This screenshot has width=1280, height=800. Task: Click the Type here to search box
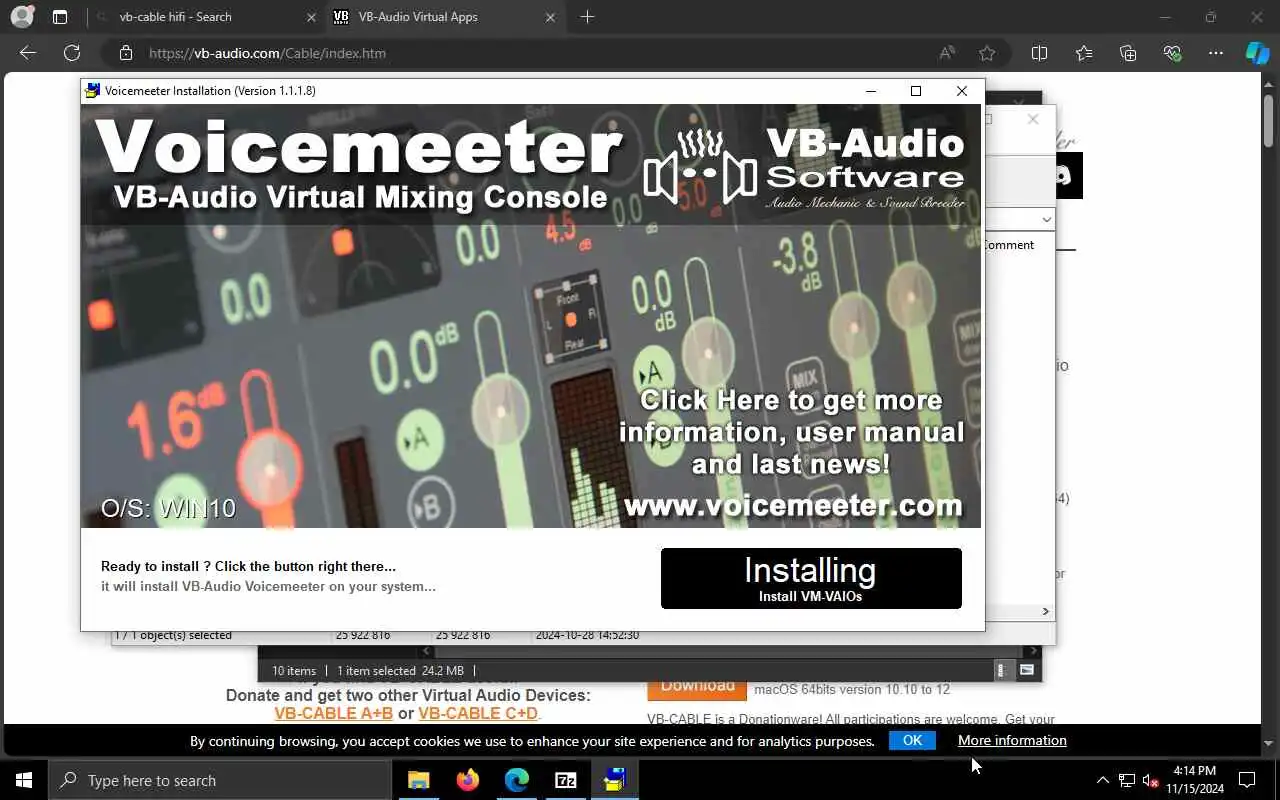click(220, 780)
